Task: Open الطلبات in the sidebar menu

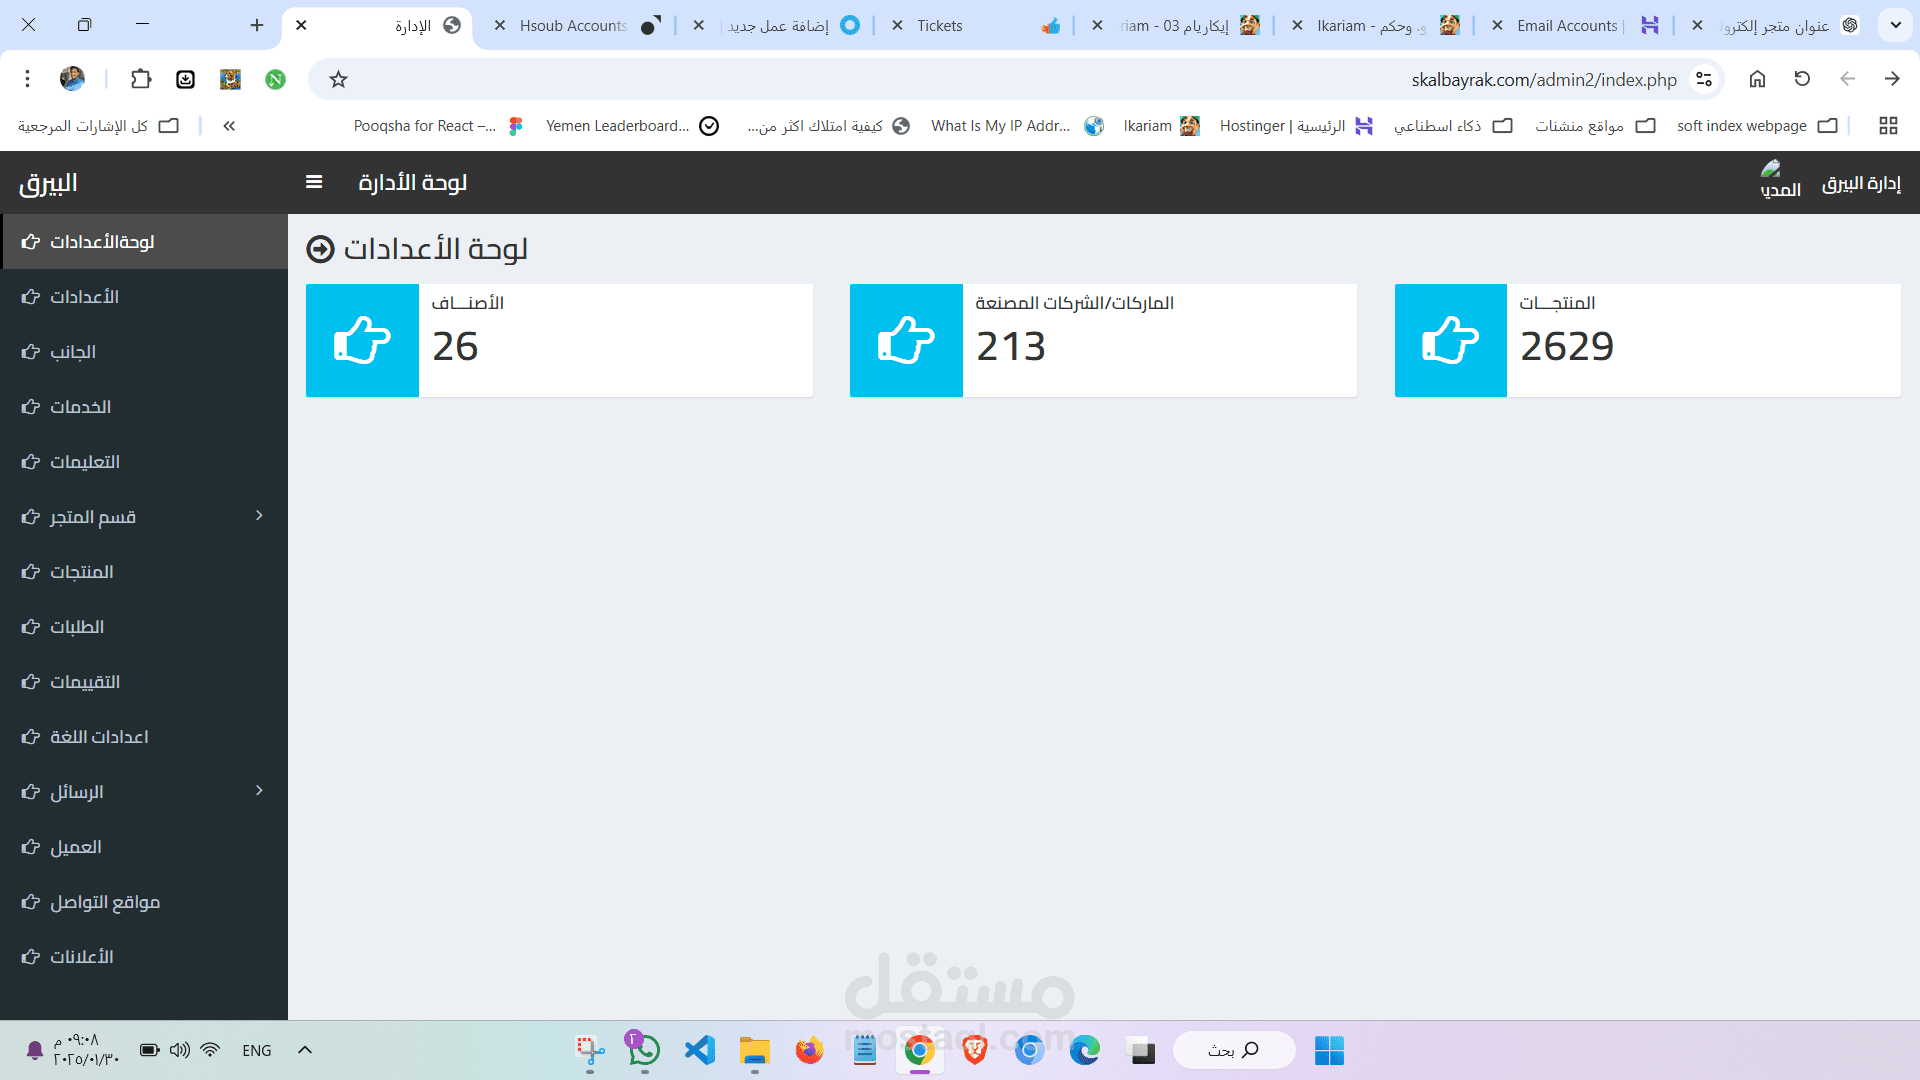Action: (x=77, y=627)
